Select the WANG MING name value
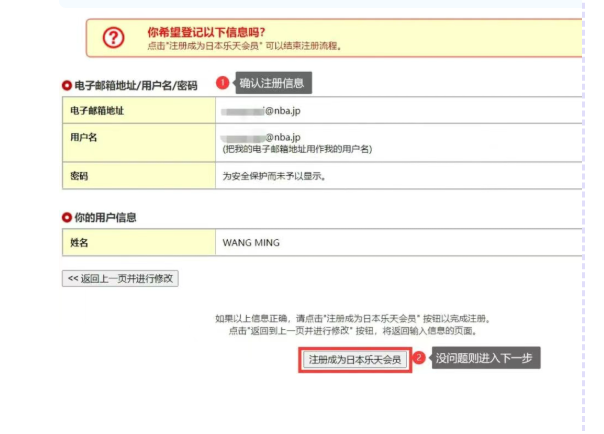604x434 pixels. 251,243
